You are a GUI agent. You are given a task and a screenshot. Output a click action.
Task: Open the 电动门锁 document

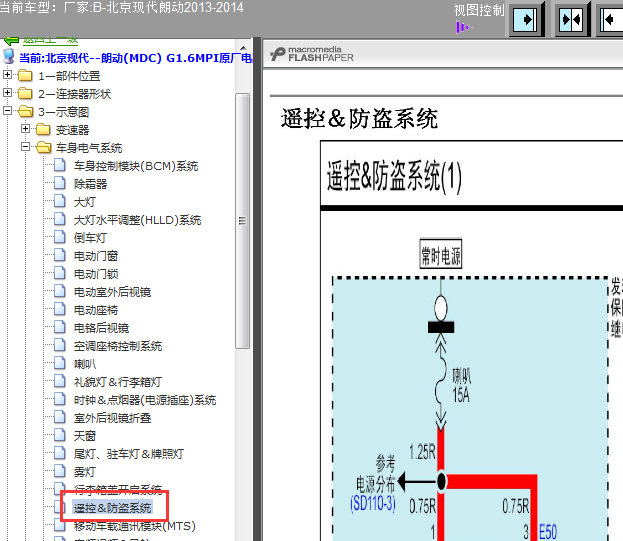pyautogui.click(x=96, y=274)
